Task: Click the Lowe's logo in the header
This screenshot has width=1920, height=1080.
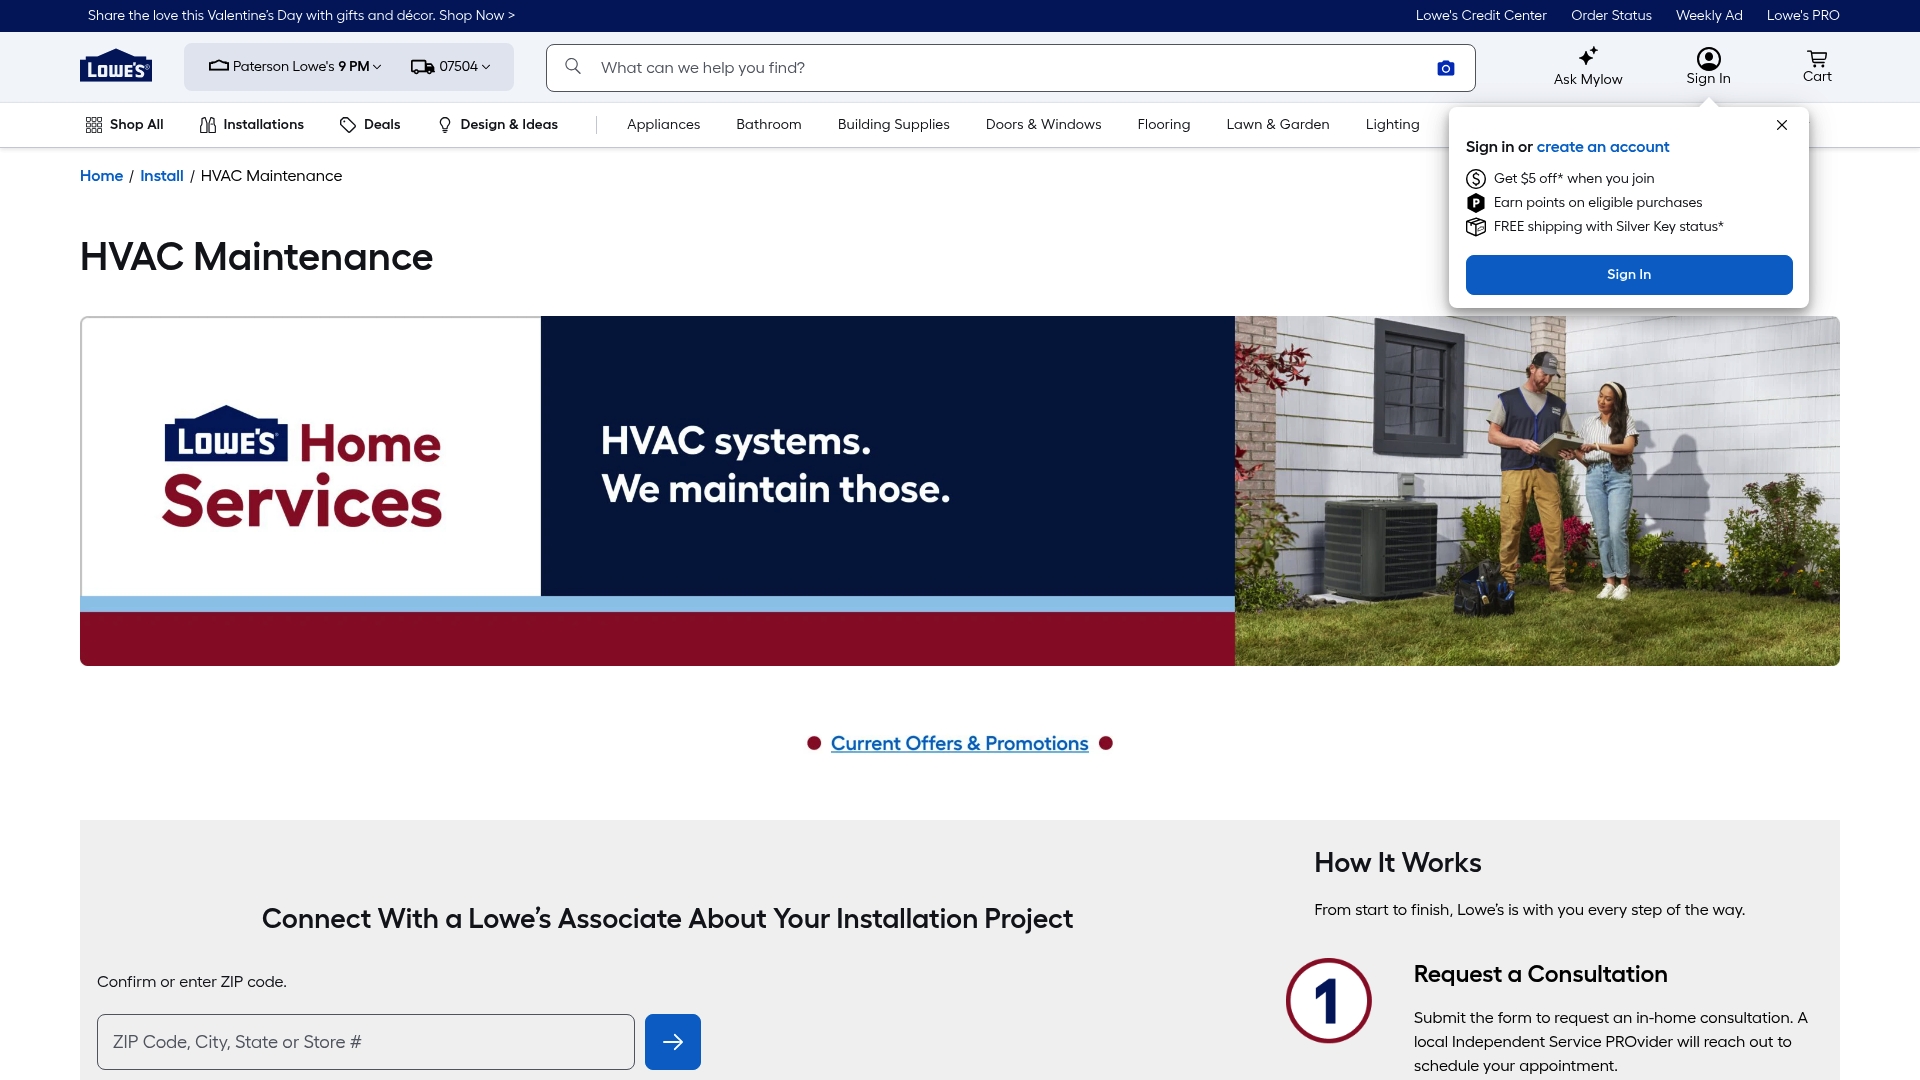Action: tap(116, 66)
